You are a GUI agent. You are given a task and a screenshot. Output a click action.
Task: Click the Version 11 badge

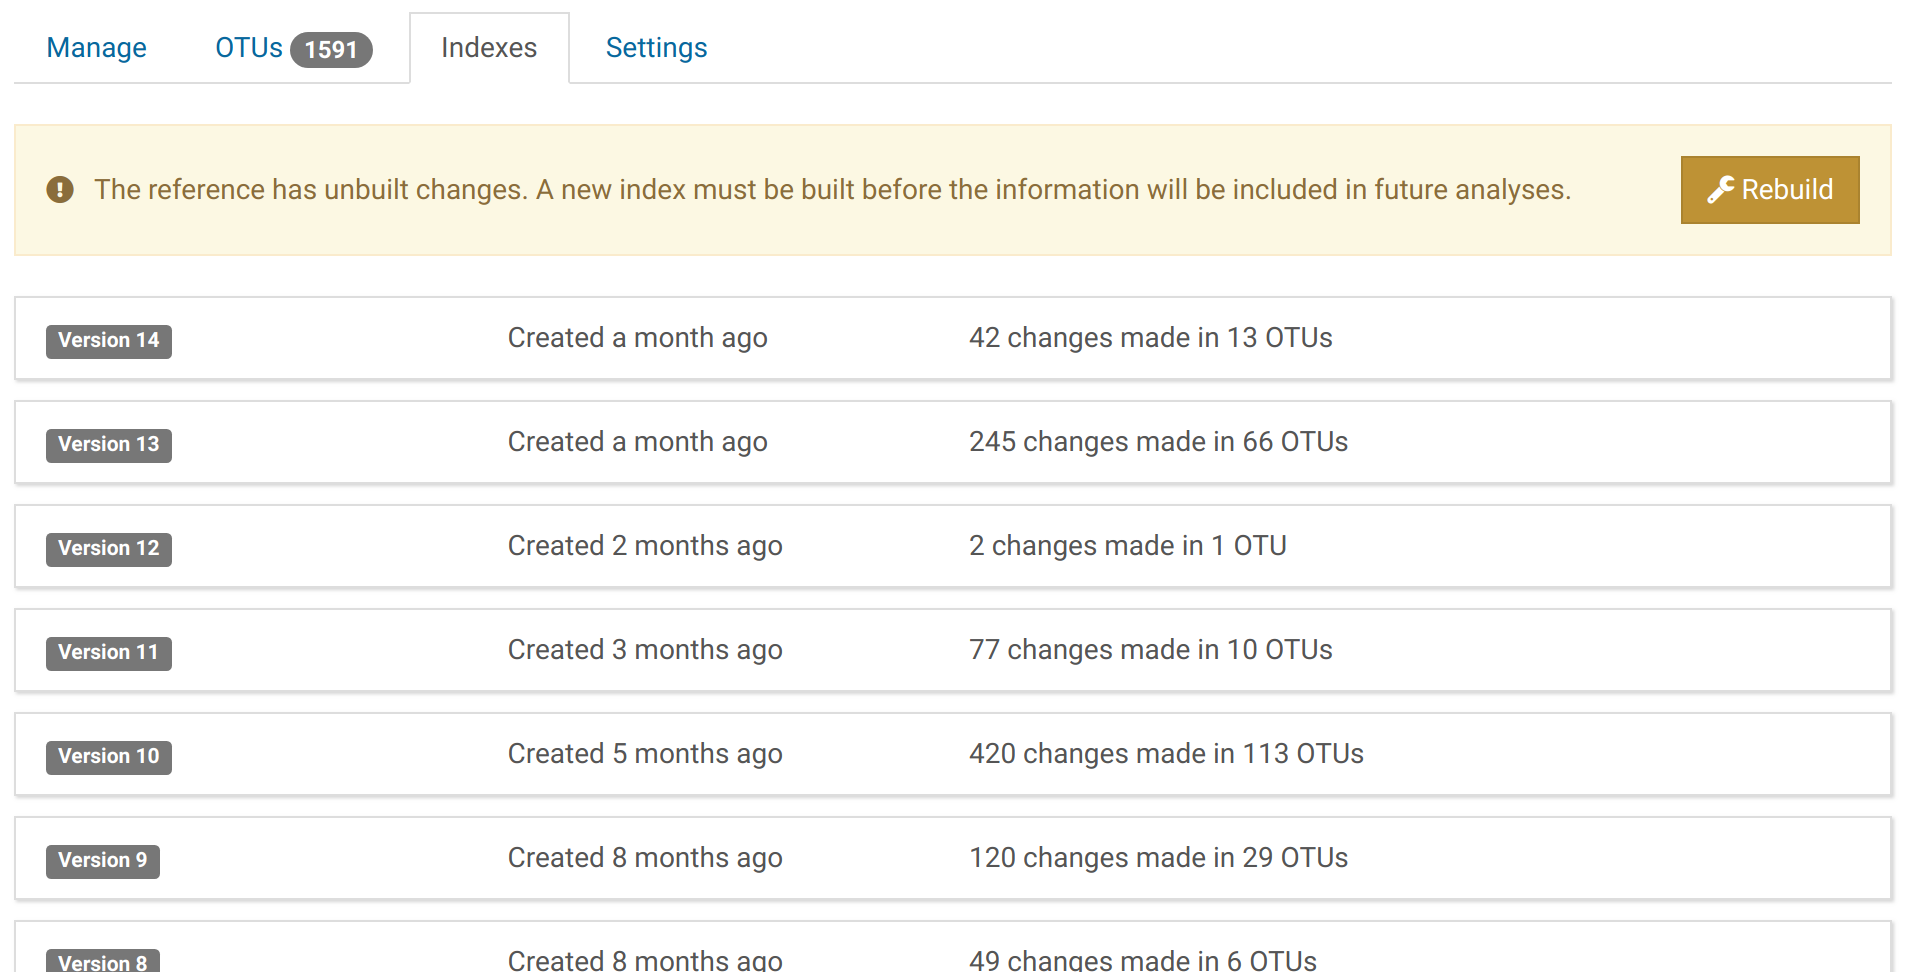click(109, 653)
